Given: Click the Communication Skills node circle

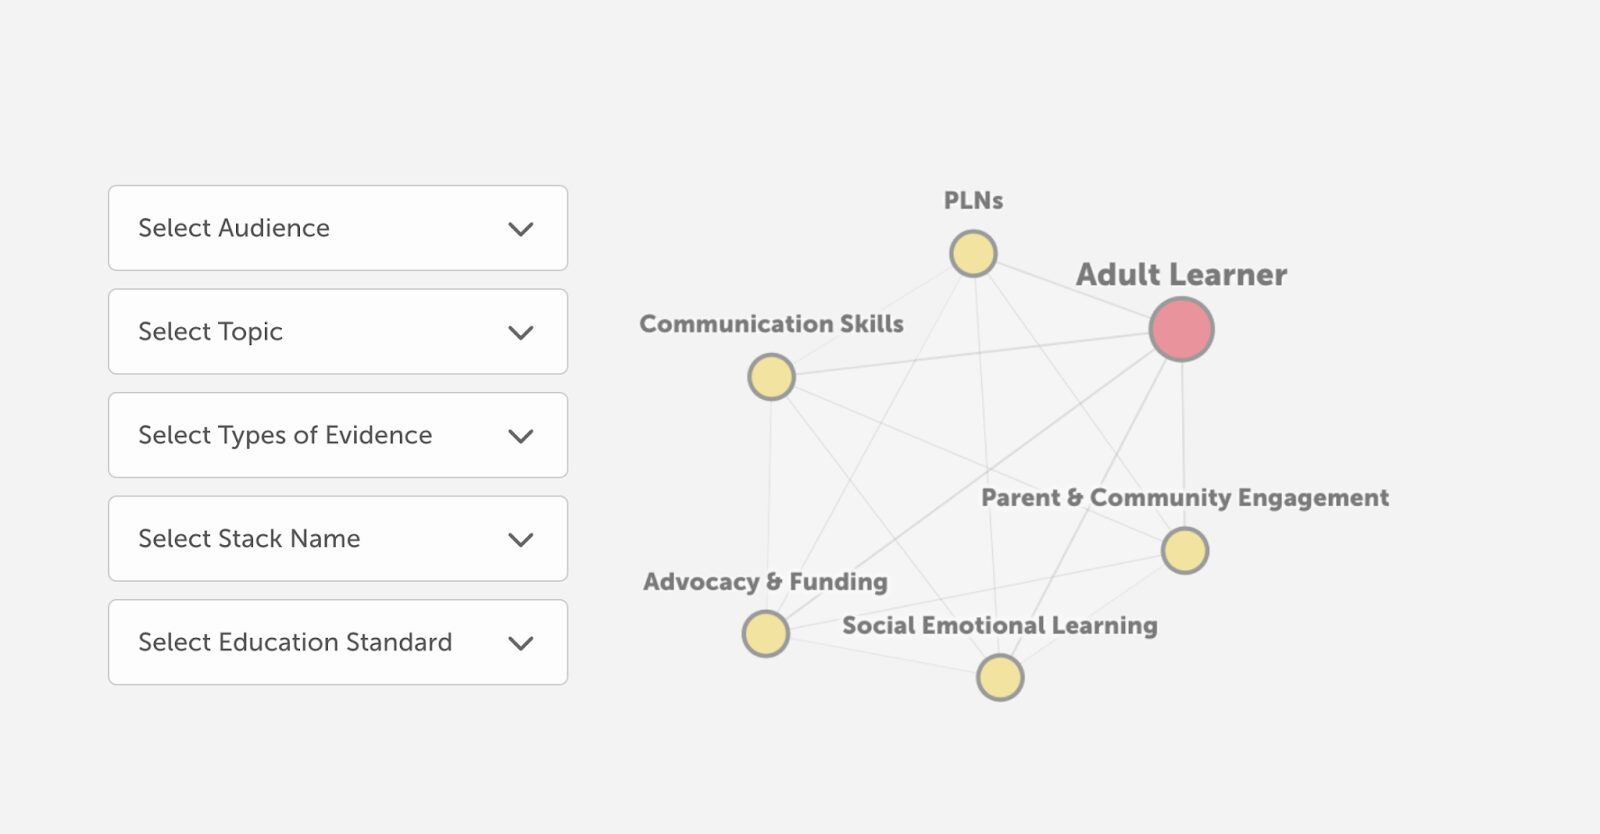Looking at the screenshot, I should coord(771,377).
